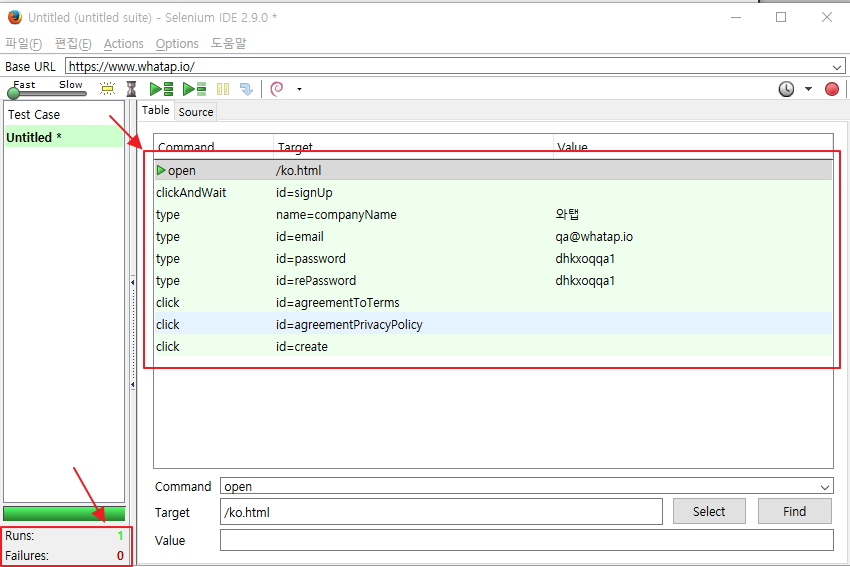The width and height of the screenshot is (850, 567).
Task: Open the 편집(E) menu
Action: [x=73, y=43]
